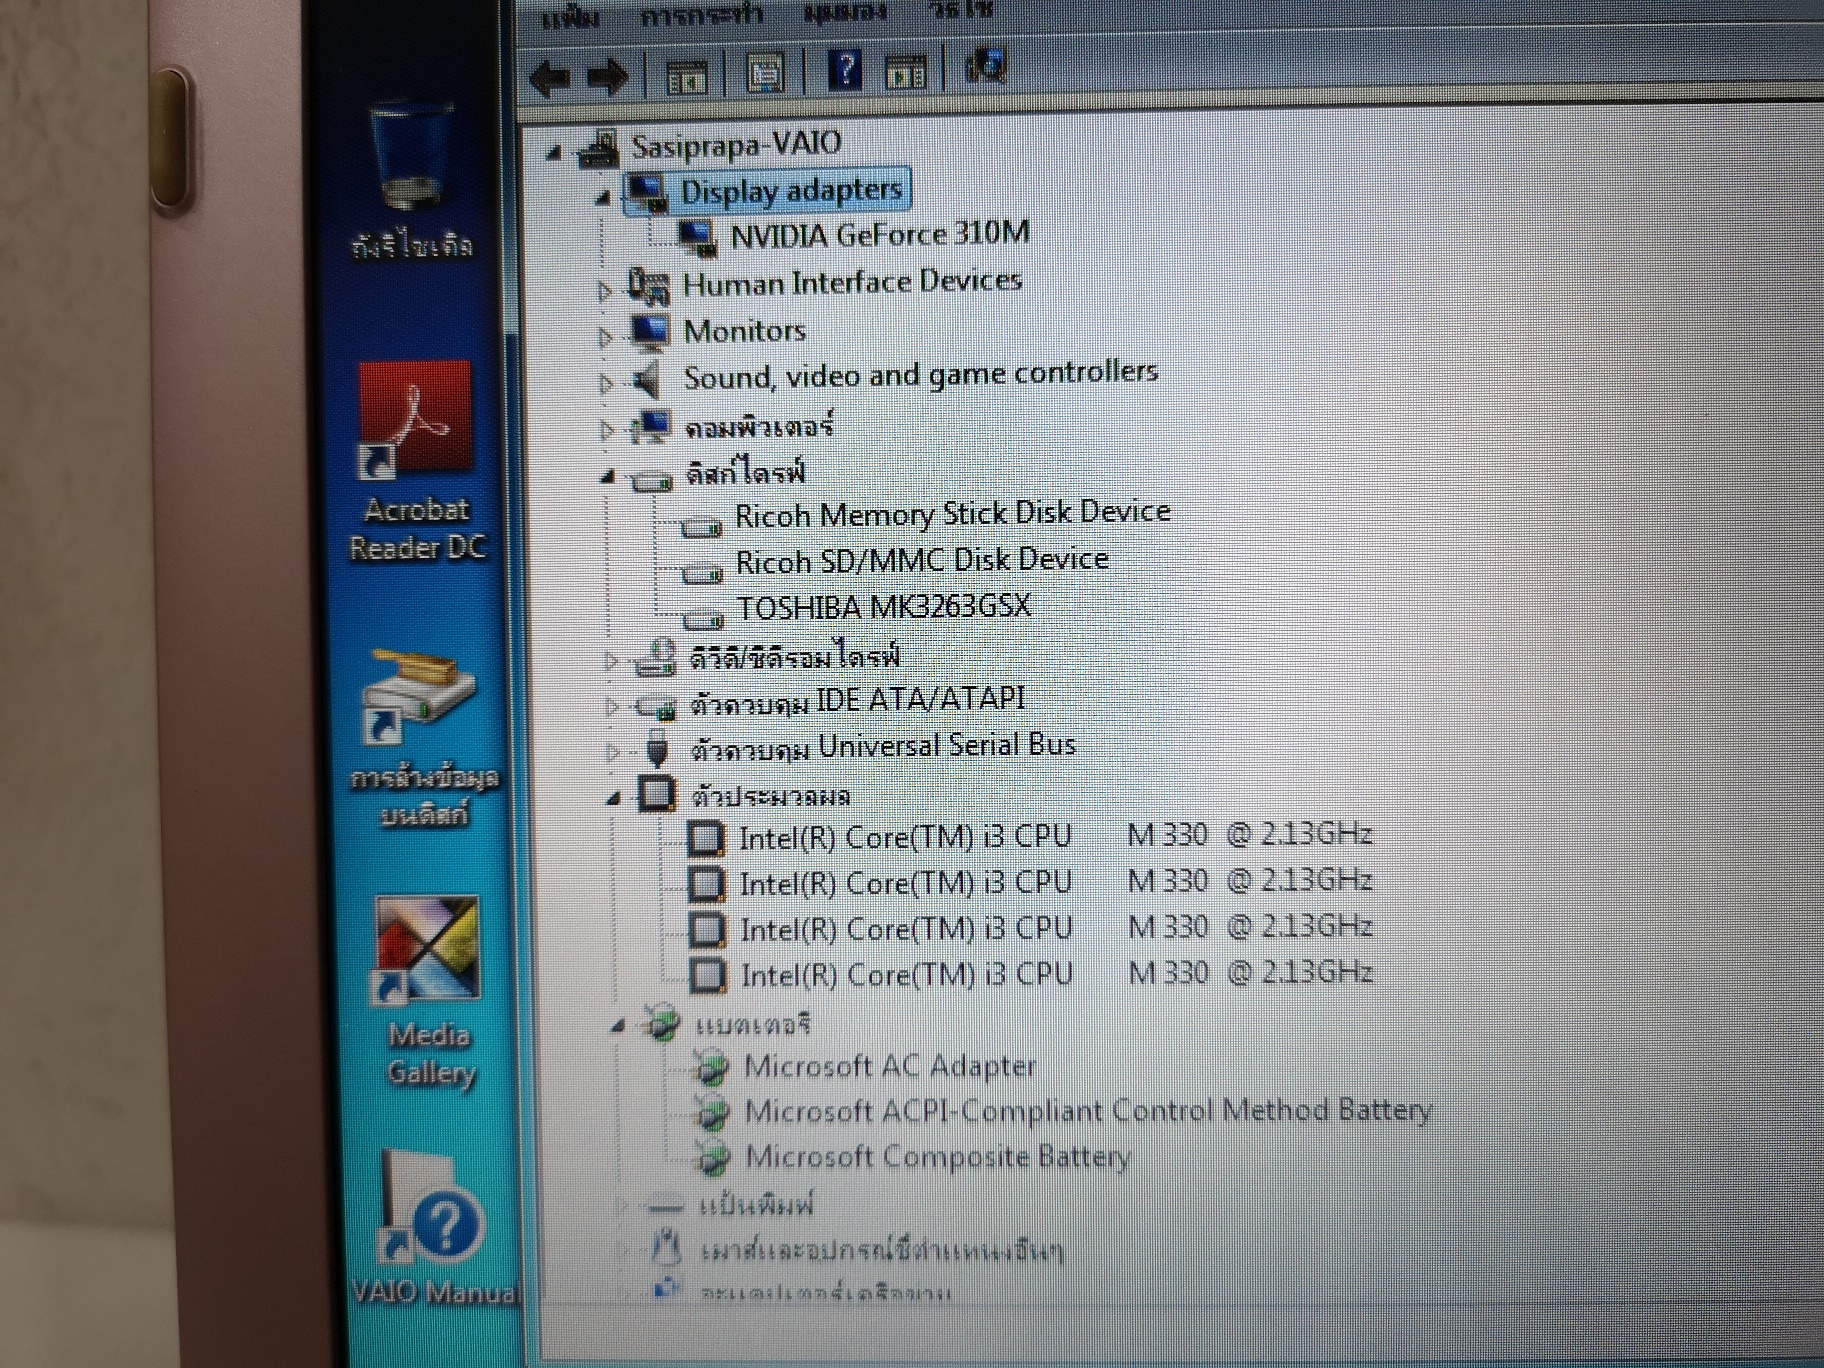Image resolution: width=1824 pixels, height=1368 pixels.
Task: Click the Help question mark toolbar icon
Action: click(x=845, y=72)
